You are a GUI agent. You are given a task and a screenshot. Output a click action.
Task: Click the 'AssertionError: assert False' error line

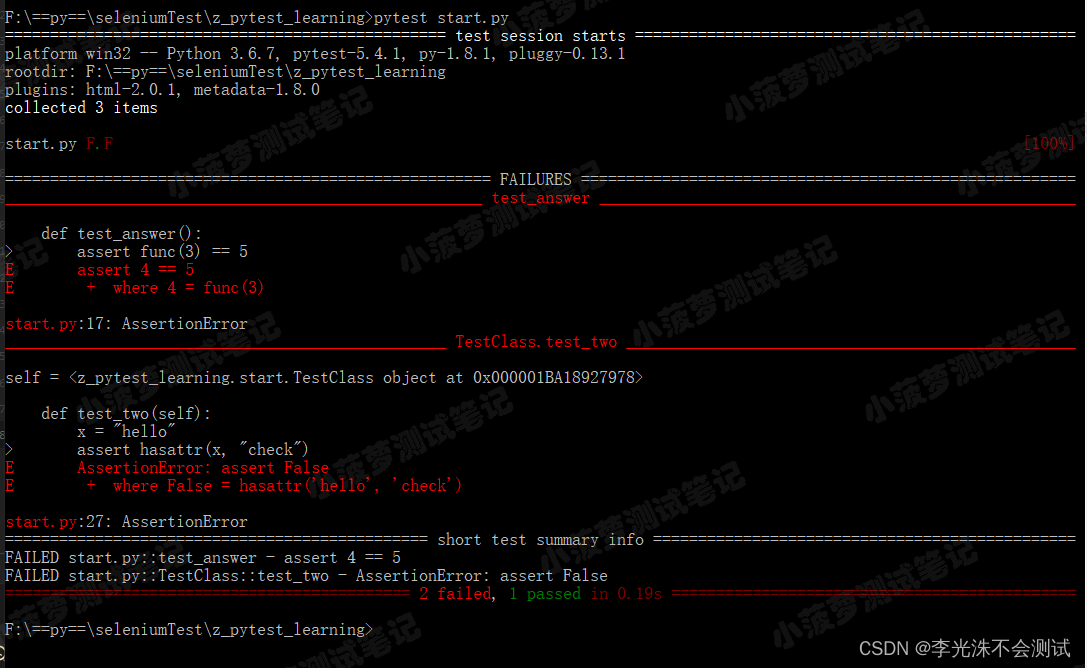point(202,468)
